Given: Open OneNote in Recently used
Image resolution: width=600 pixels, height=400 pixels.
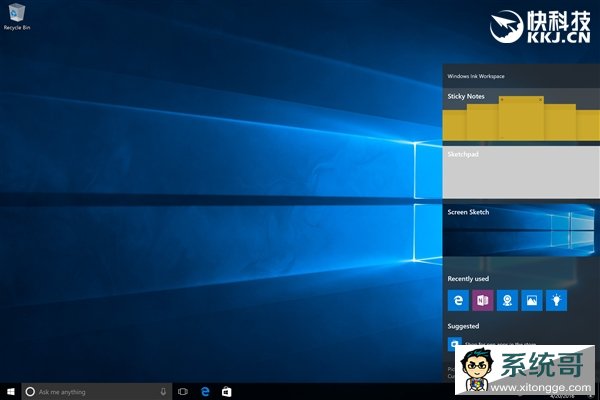Looking at the screenshot, I should coord(483,300).
